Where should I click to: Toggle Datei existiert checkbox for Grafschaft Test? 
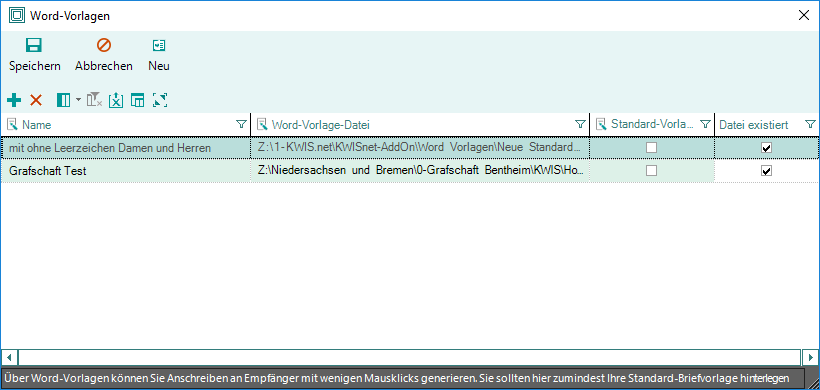pyautogui.click(x=767, y=170)
